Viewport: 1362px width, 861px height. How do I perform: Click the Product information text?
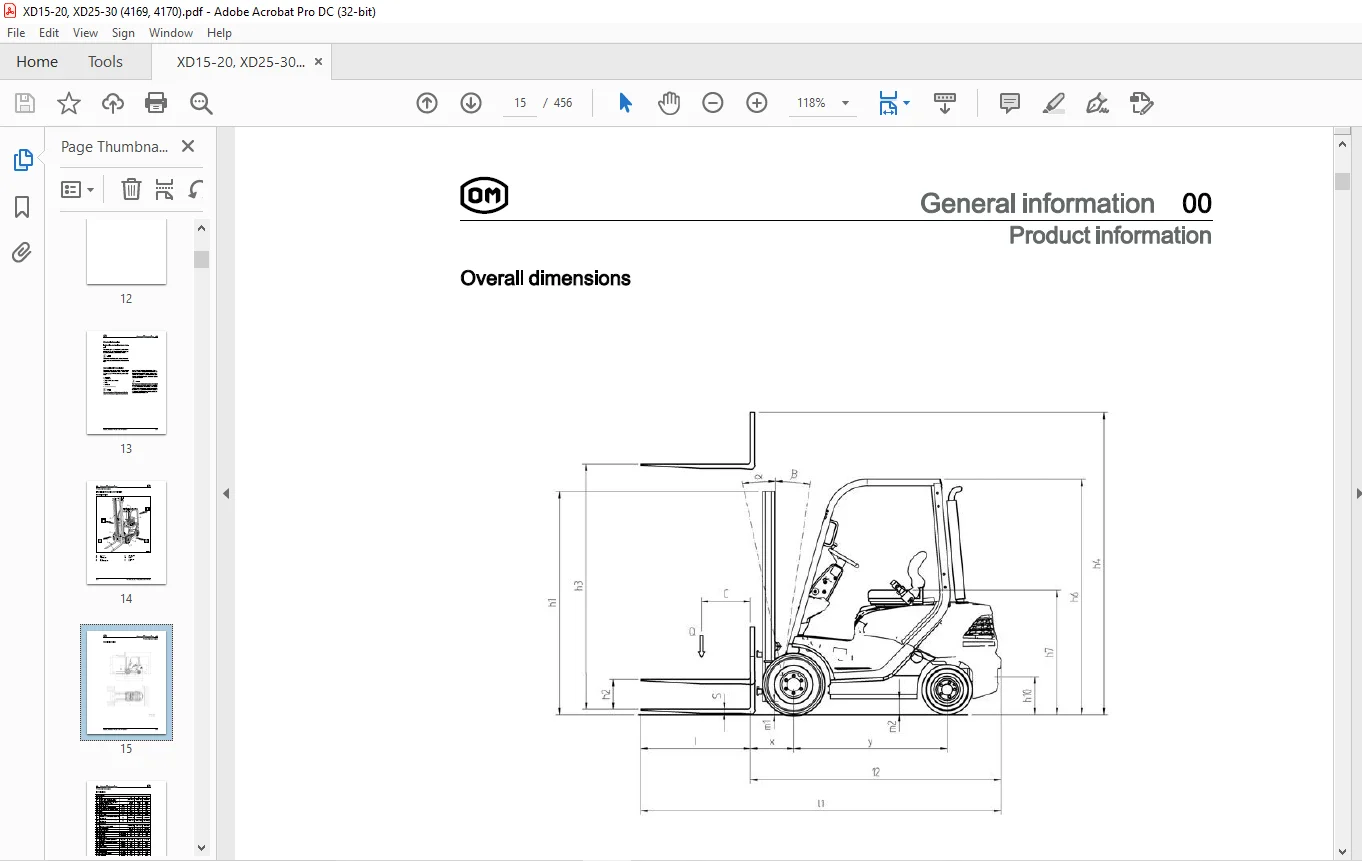point(1110,235)
